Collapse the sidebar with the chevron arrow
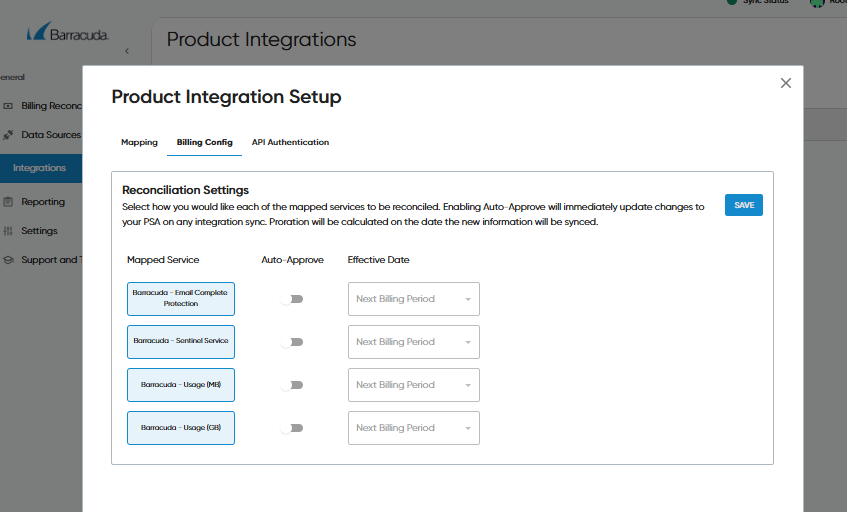This screenshot has width=847, height=512. coord(127,51)
